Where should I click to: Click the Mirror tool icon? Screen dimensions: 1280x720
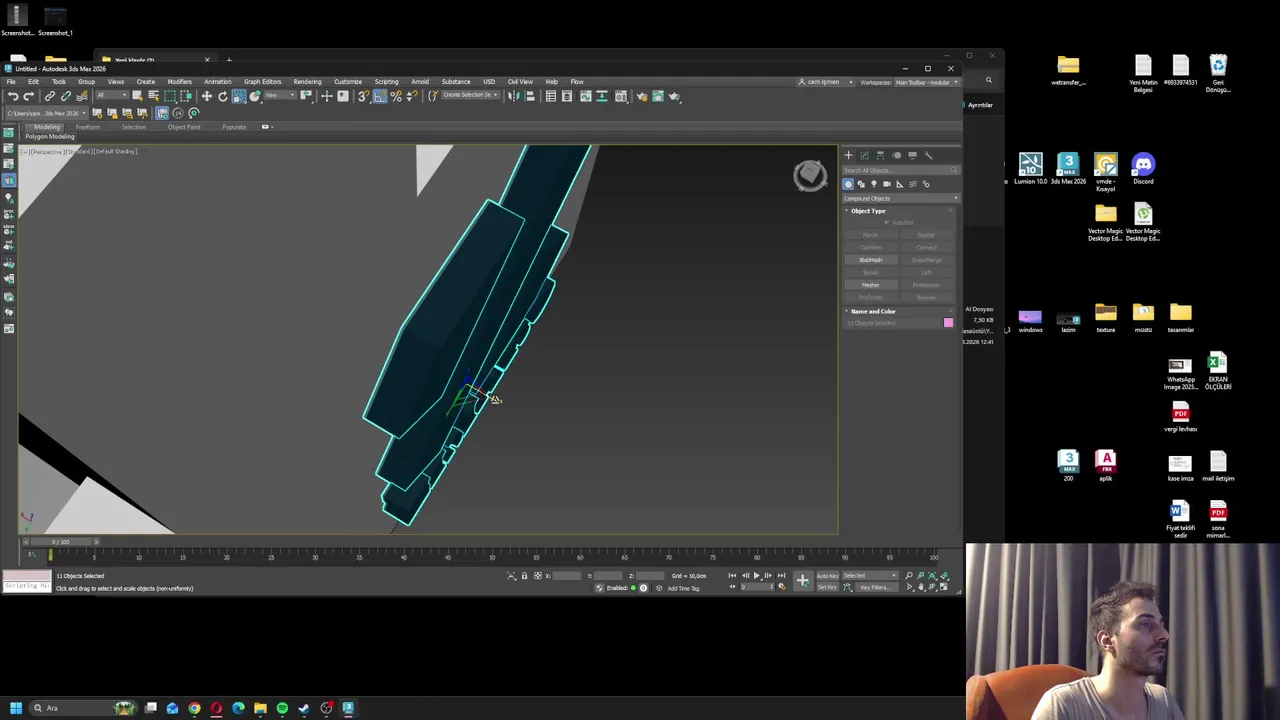(x=513, y=96)
